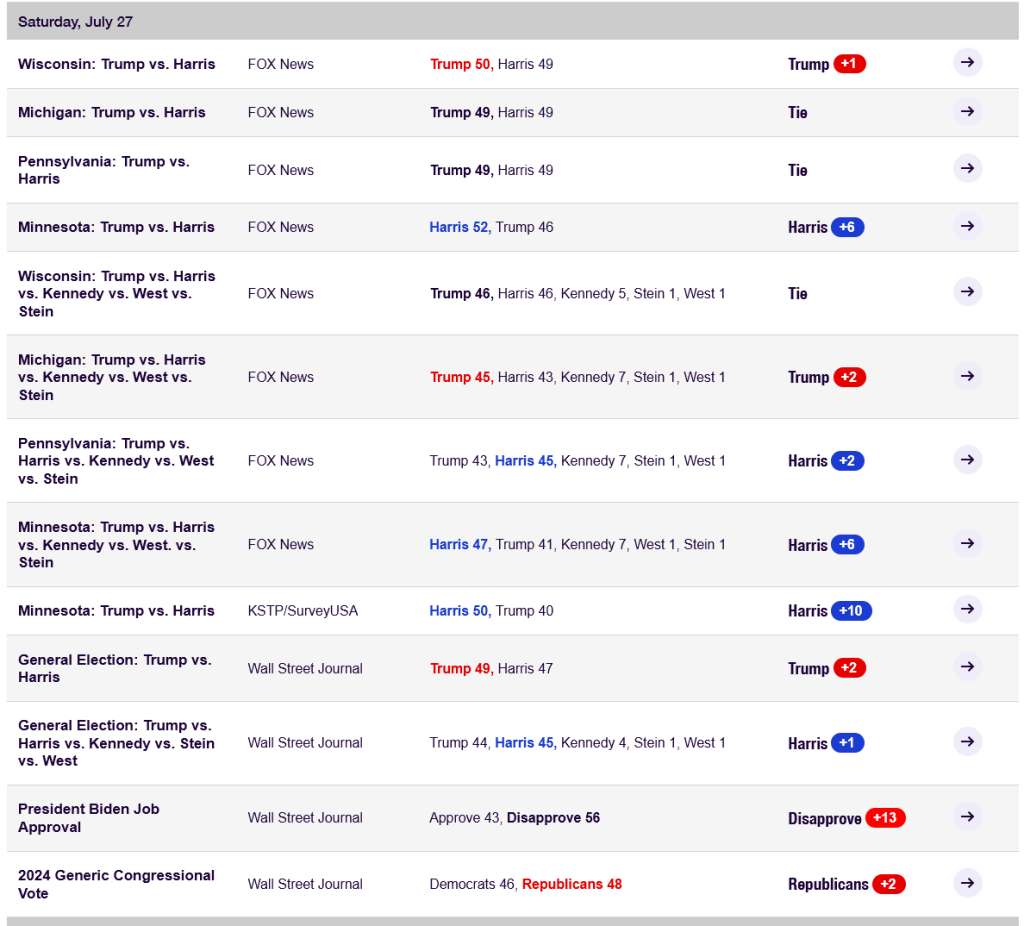The image size is (1024, 926).
Task: Open Michigan Trump vs. Harris vs. Kennedy link
Action: coord(112,377)
